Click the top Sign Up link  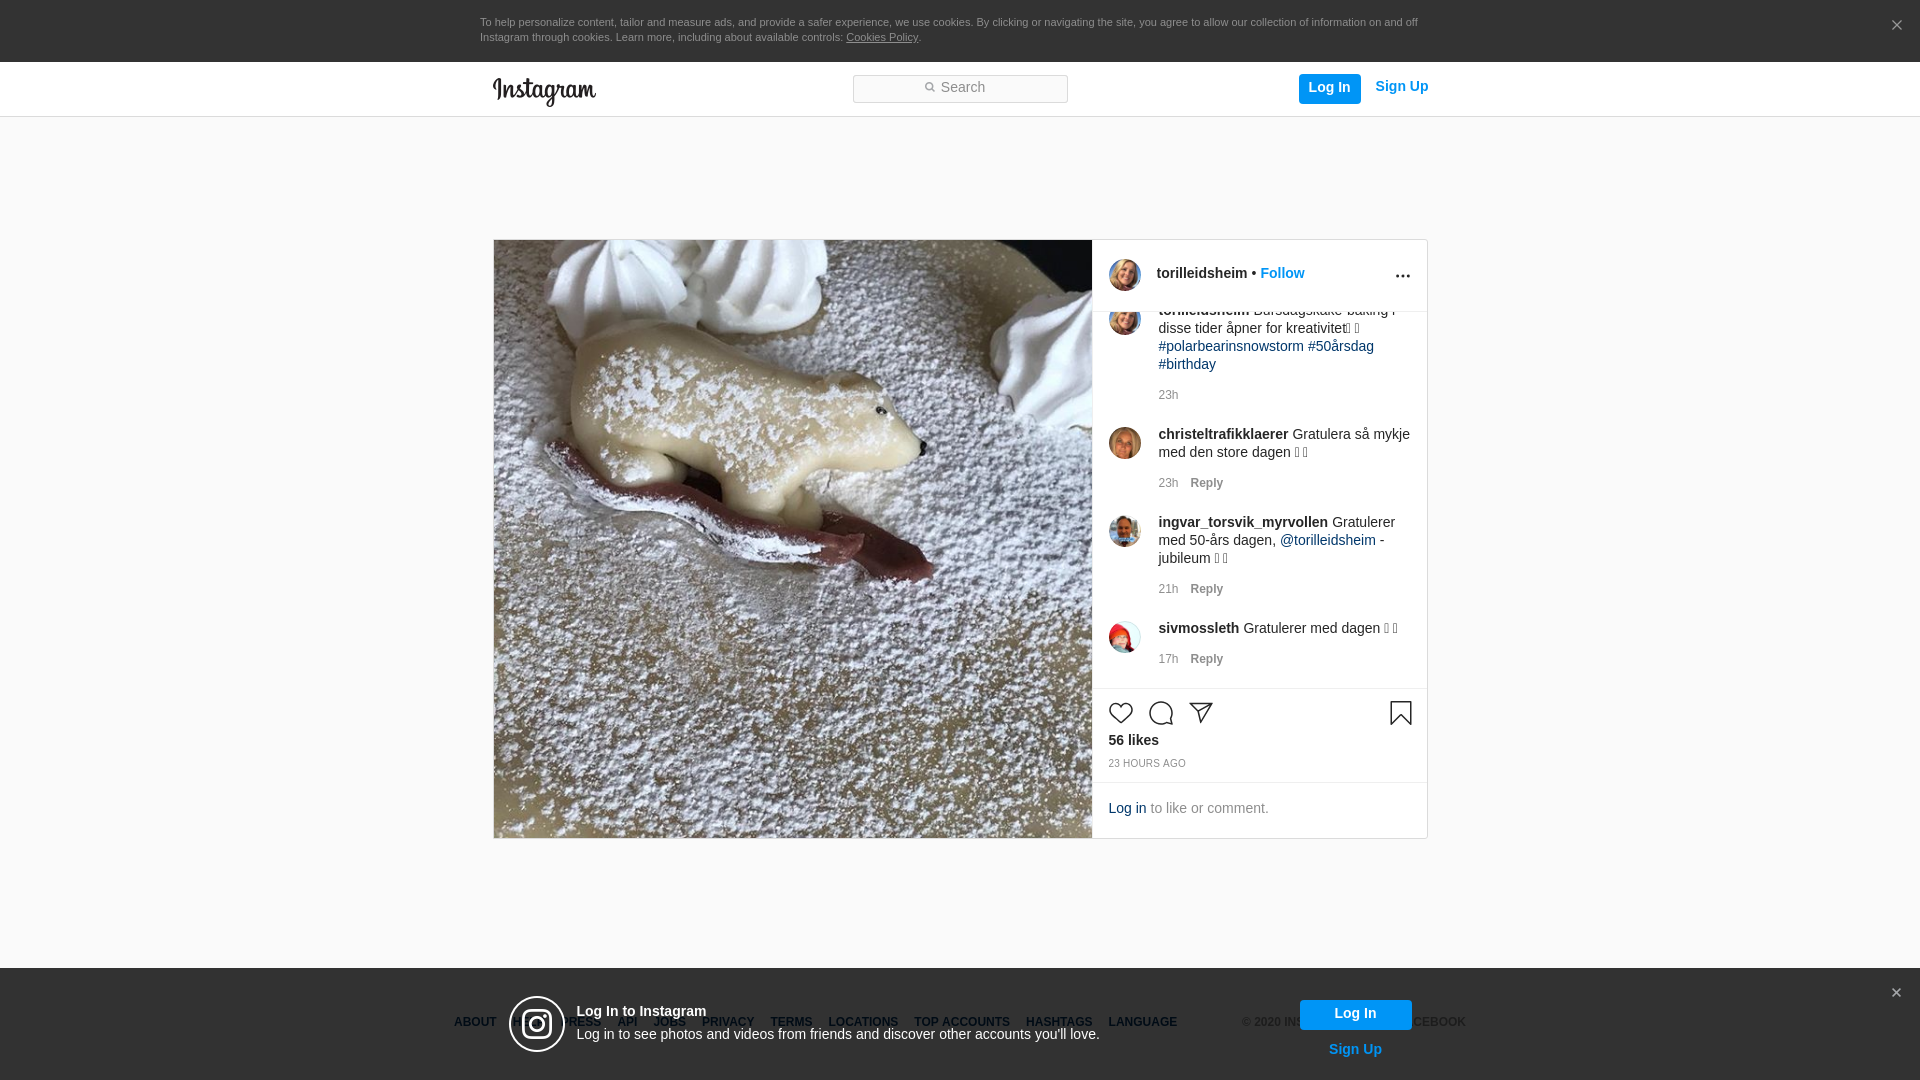tap(1402, 87)
